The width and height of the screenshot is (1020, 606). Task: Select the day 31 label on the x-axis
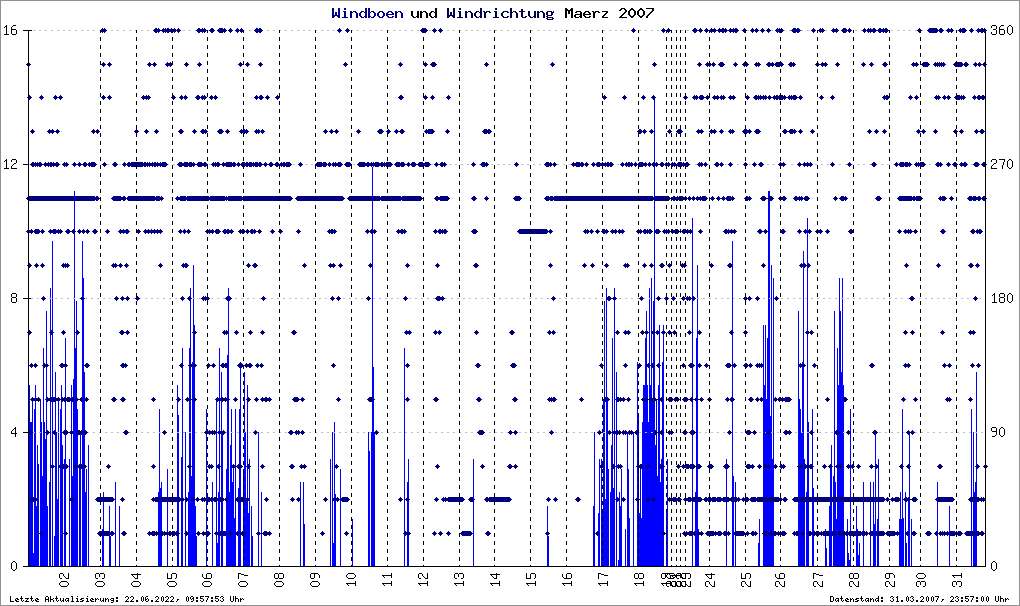(x=956, y=579)
